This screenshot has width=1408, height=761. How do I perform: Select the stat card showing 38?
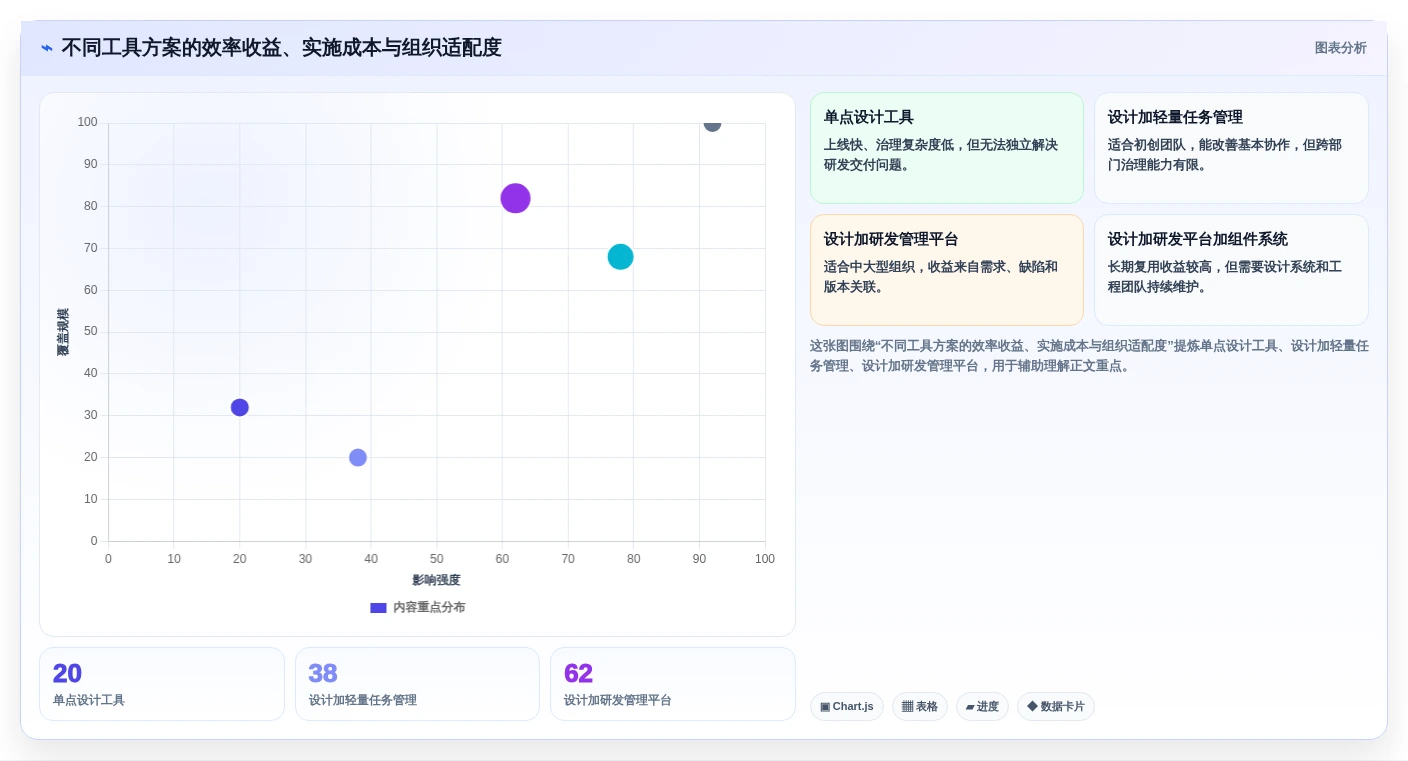click(x=417, y=684)
